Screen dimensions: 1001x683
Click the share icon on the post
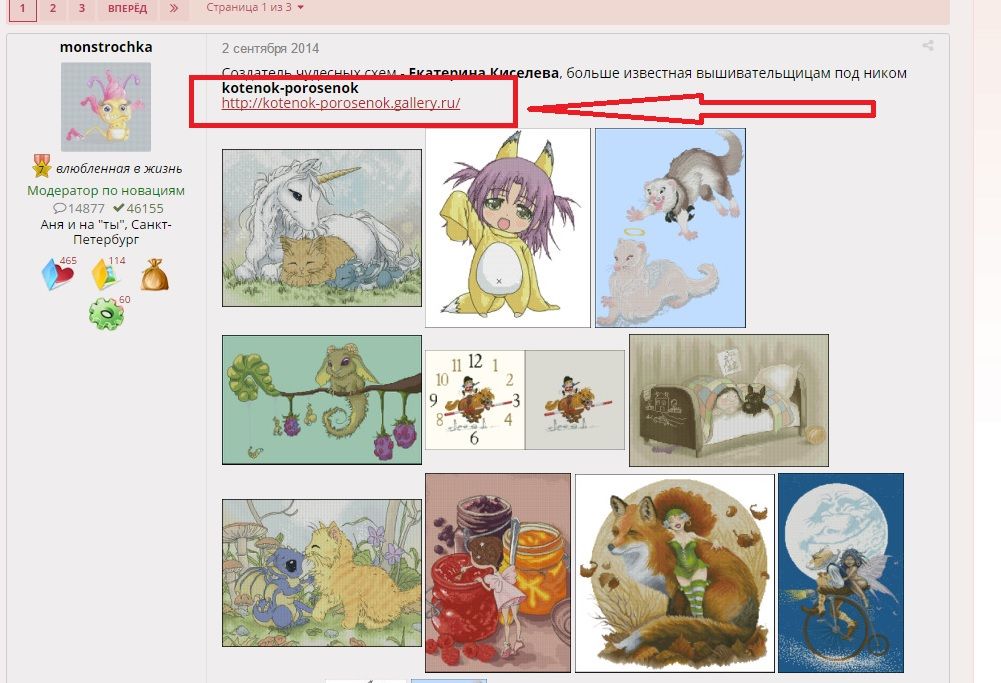(x=928, y=46)
